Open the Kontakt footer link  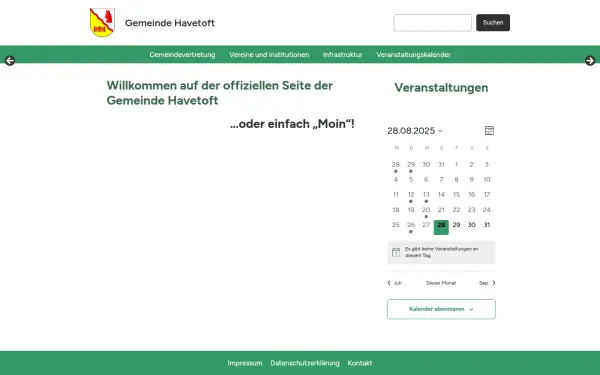coord(360,363)
